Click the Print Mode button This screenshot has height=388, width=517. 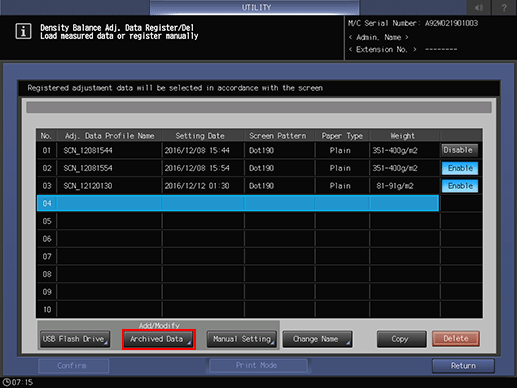(x=257, y=365)
